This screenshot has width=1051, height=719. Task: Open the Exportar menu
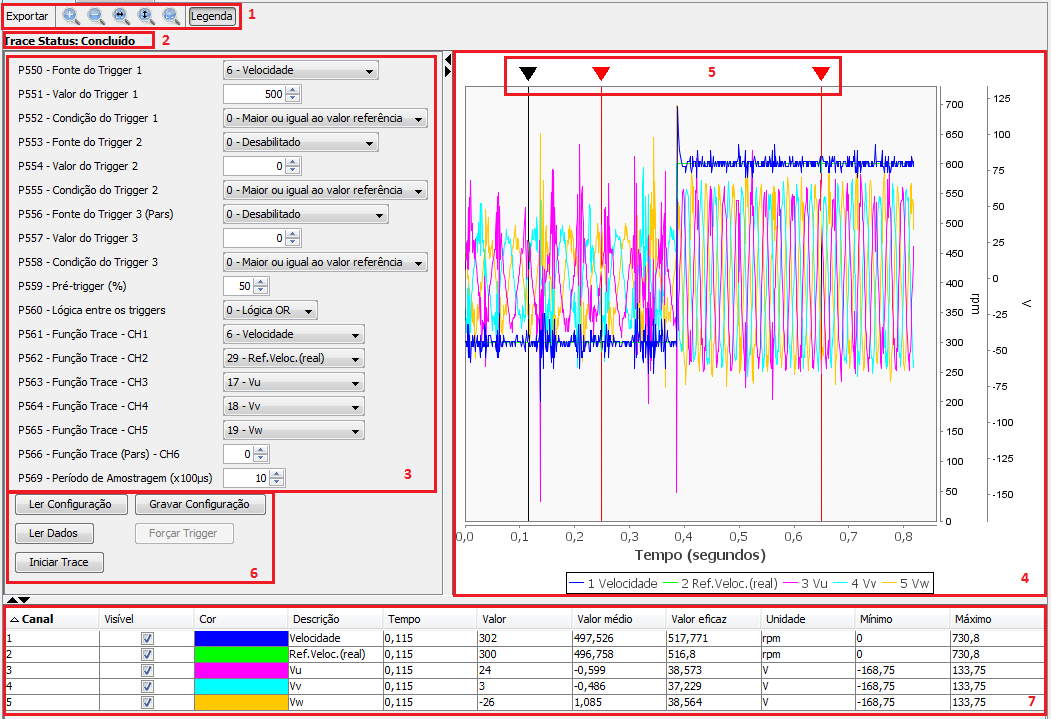[x=27, y=16]
